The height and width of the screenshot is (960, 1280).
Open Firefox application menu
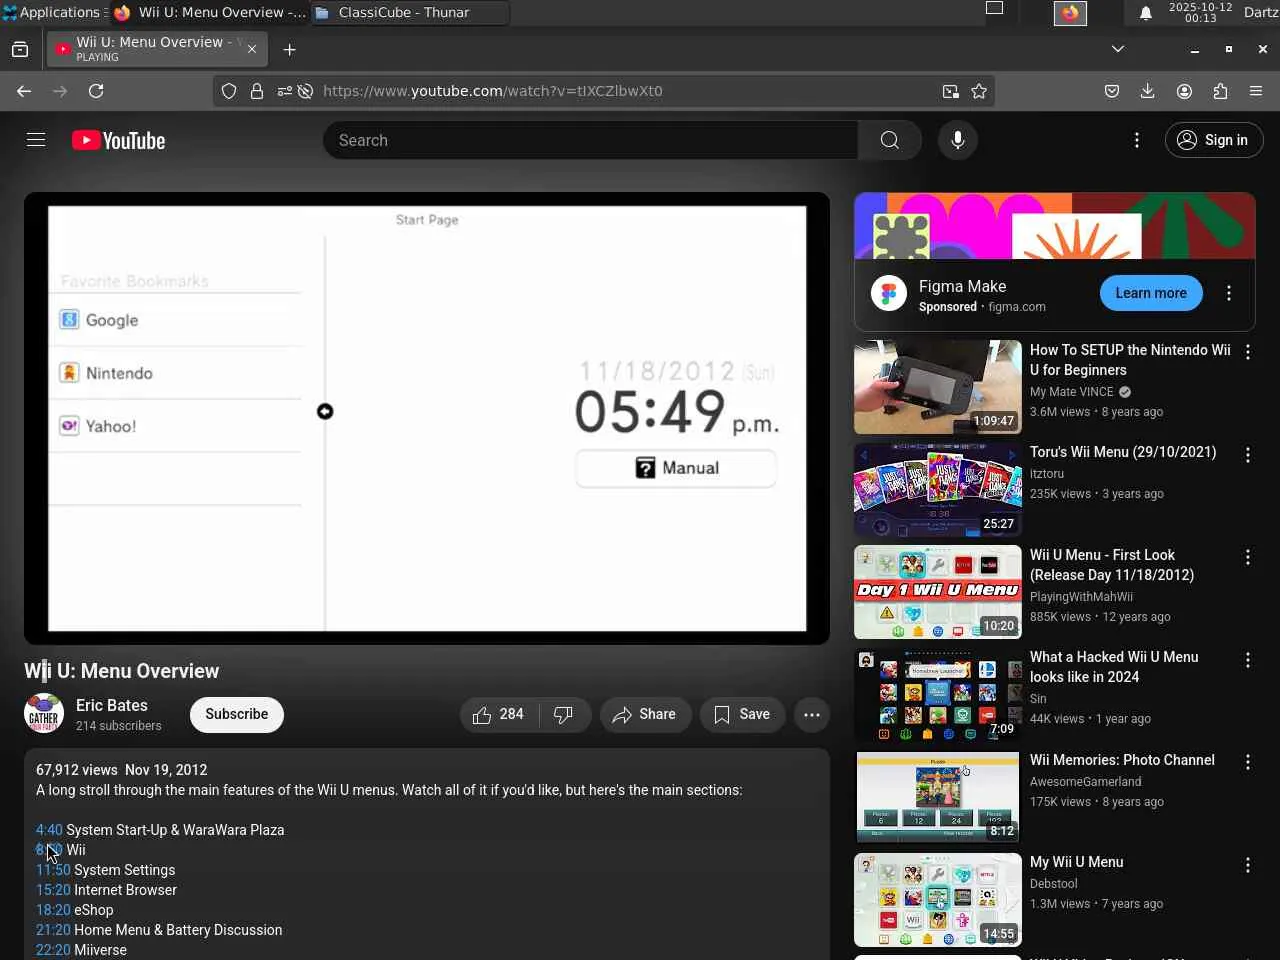pos(1256,91)
